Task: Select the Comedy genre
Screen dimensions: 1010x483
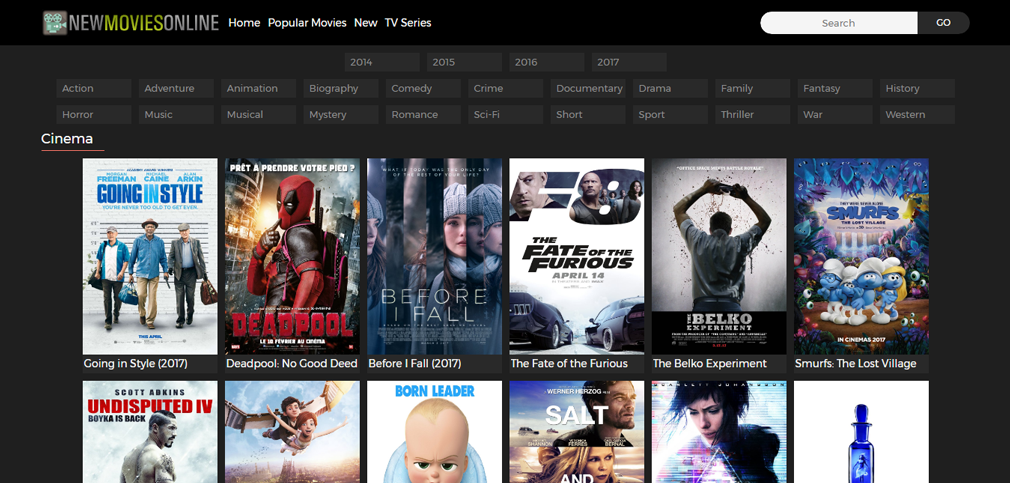Action: pyautogui.click(x=423, y=88)
